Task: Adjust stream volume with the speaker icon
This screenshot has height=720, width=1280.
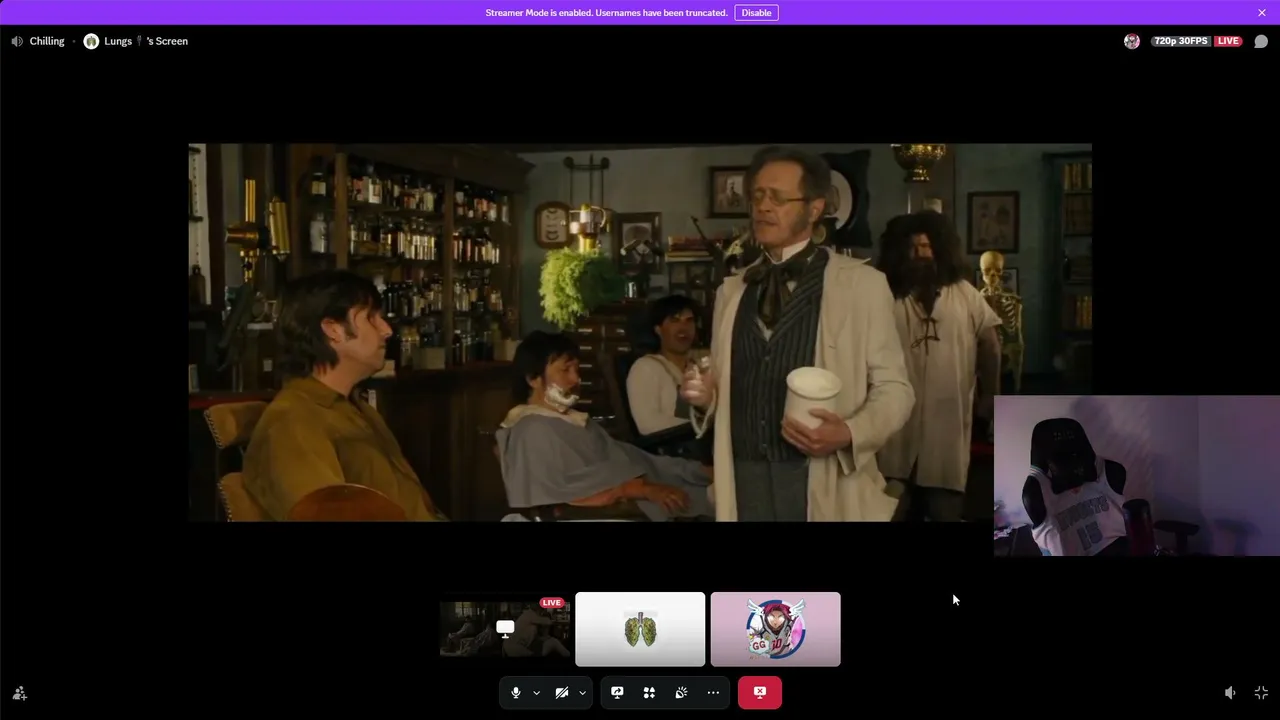Action: [x=1230, y=693]
